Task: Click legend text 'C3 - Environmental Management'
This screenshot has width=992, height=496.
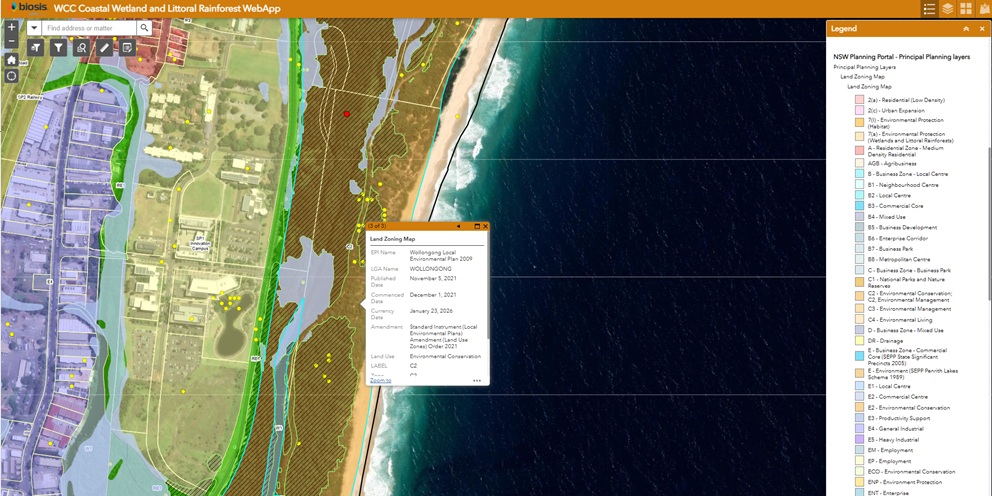Action: [x=909, y=309]
